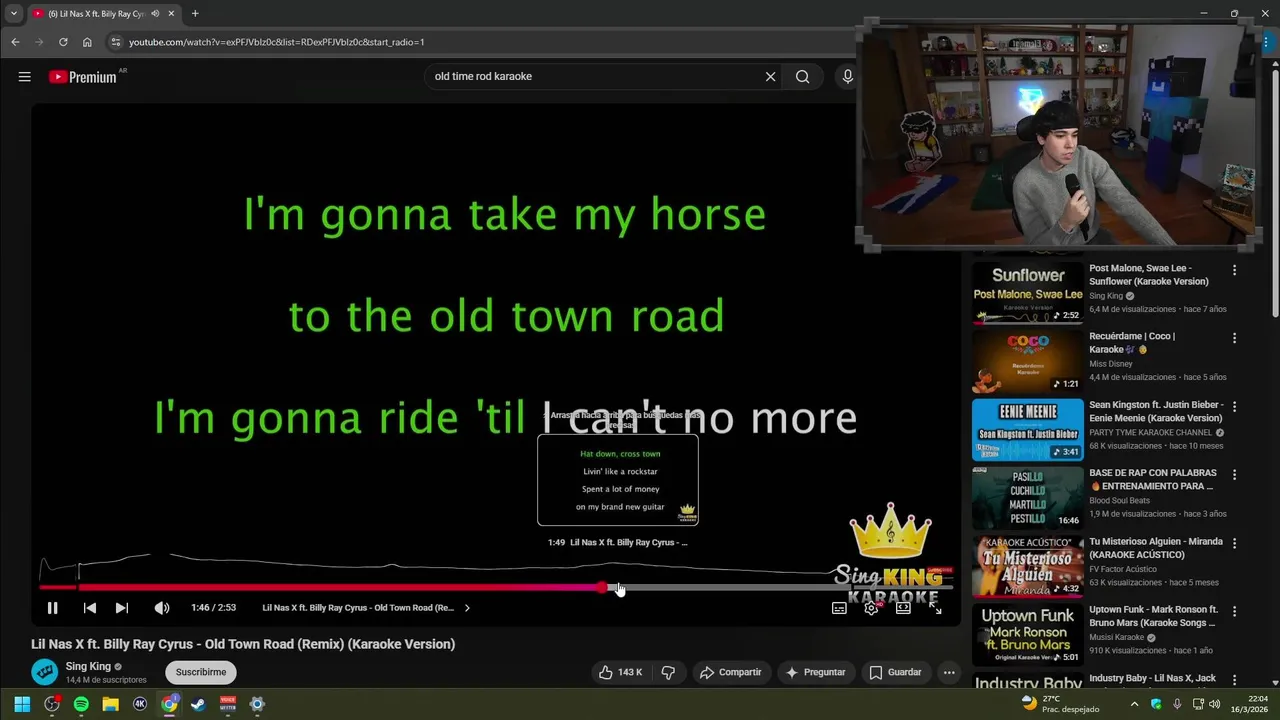Run search with the magnifier button

[802, 77]
